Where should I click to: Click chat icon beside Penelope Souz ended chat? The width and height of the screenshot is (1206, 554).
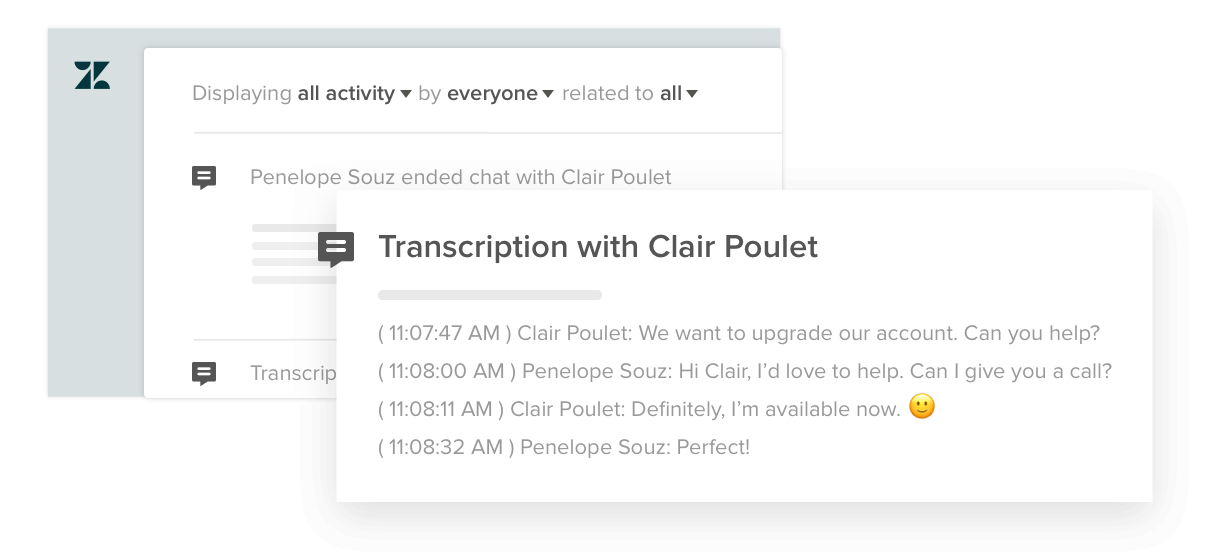coord(204,178)
